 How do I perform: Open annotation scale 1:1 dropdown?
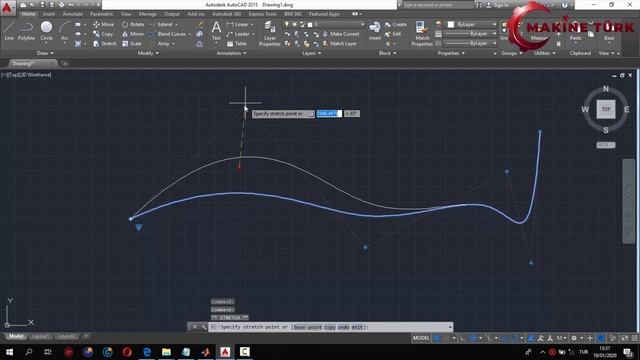(x=562, y=338)
